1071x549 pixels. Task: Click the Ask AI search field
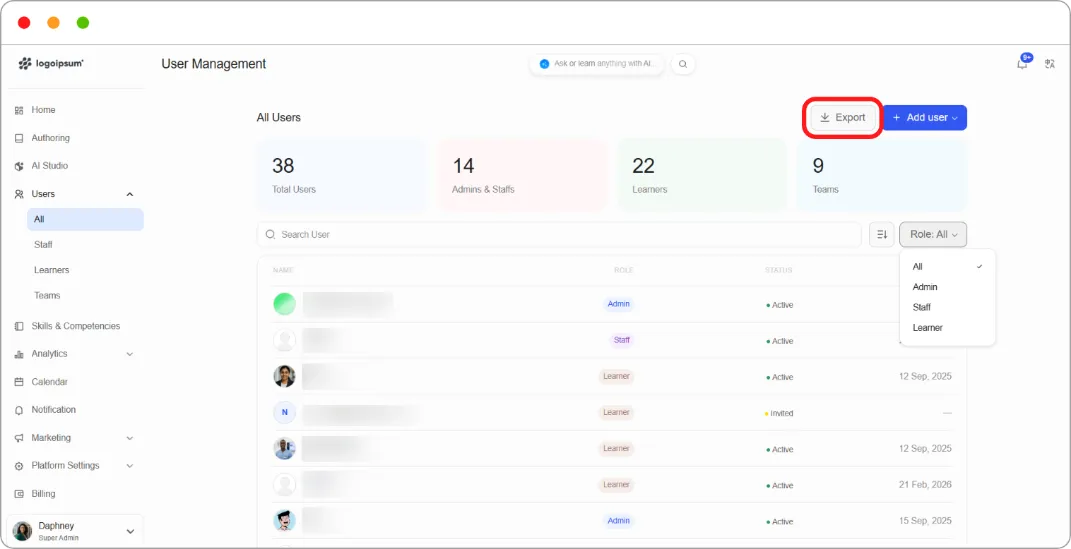pyautogui.click(x=596, y=64)
